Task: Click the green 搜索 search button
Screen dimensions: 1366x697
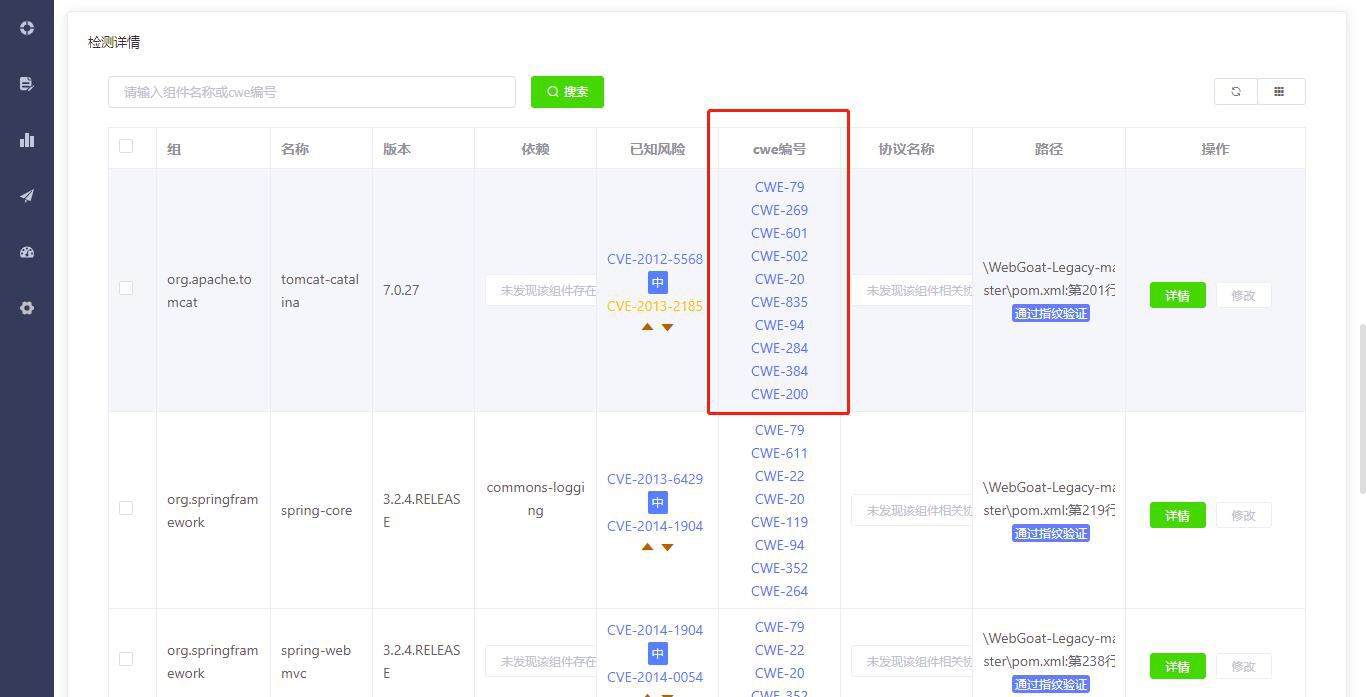Action: pyautogui.click(x=567, y=91)
